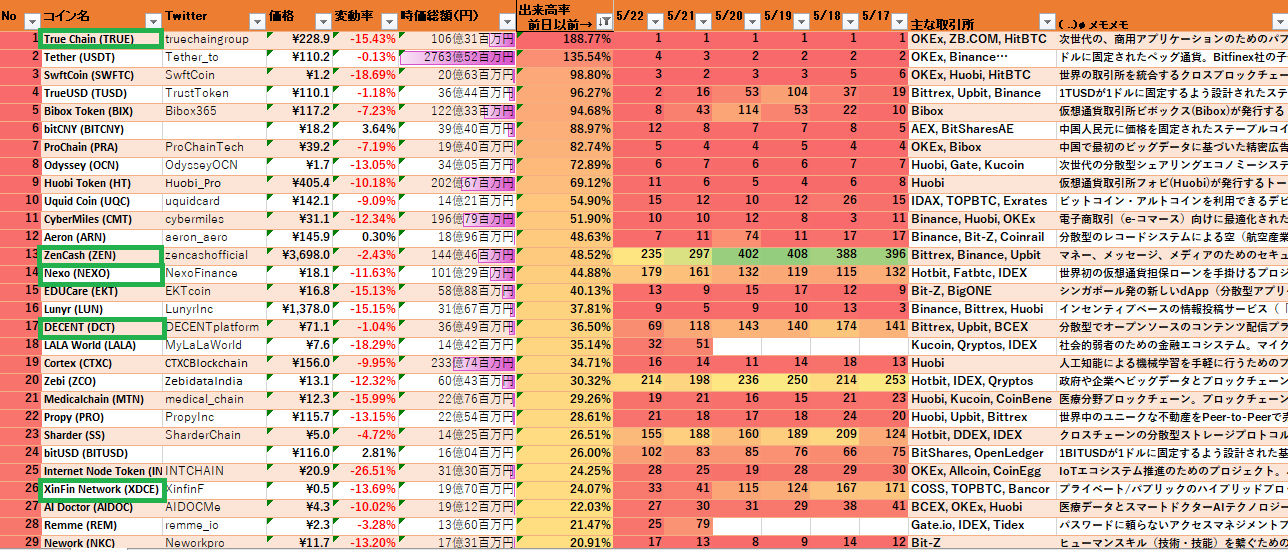
Task: Select the 188.77% volume ratio cell
Action: click(564, 39)
